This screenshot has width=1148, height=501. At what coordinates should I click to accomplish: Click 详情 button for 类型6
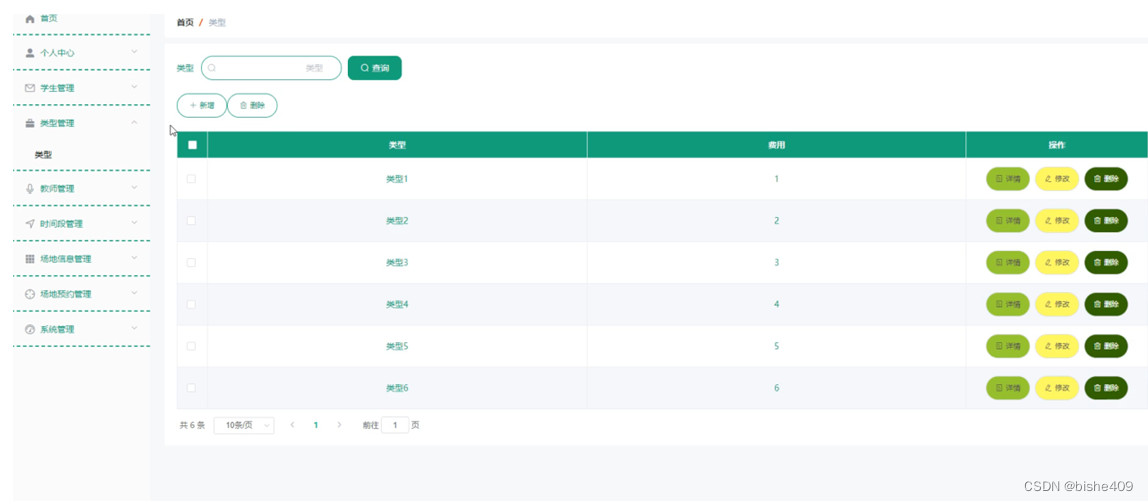point(1008,387)
